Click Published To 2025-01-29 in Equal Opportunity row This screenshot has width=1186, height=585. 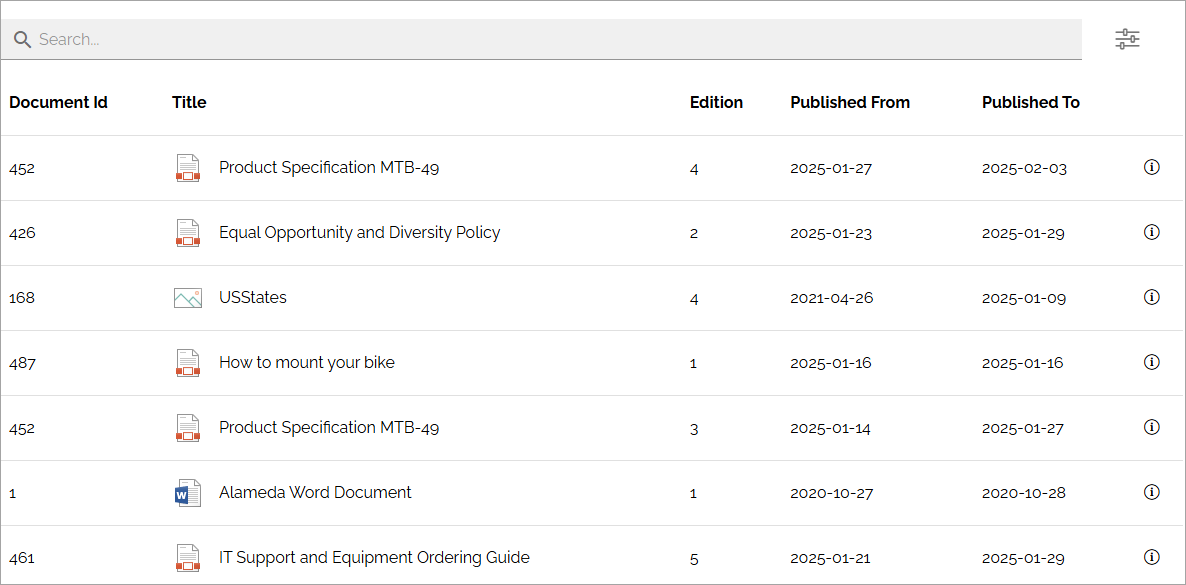(x=1023, y=233)
